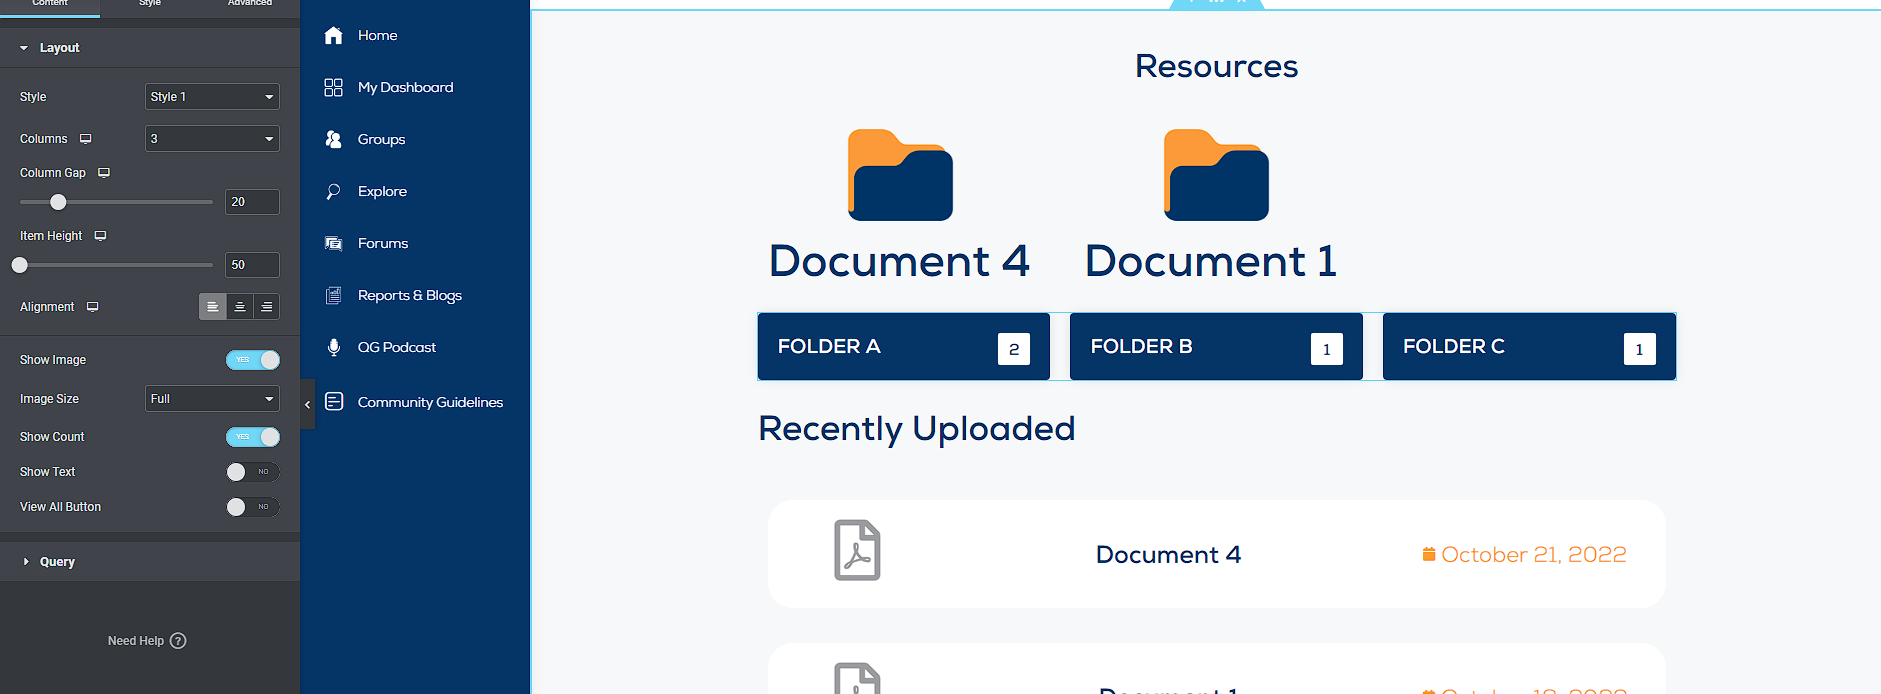
Task: Enable the Show Text switch
Action: point(253,472)
